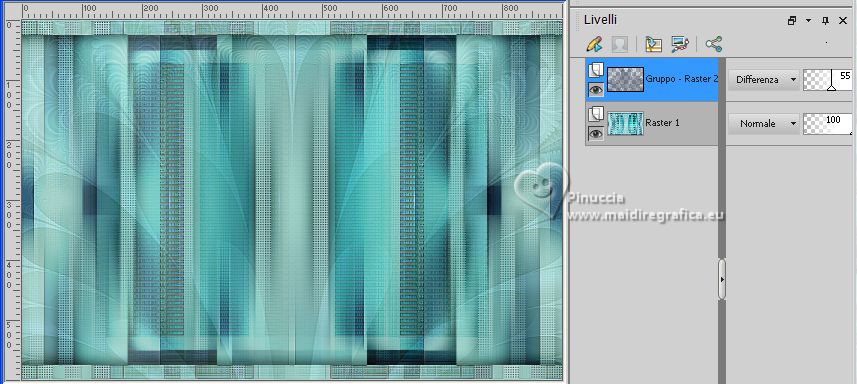Screen dimensions: 857x384
Task: Open Livelli panel options arrow menu
Action: click(808, 21)
